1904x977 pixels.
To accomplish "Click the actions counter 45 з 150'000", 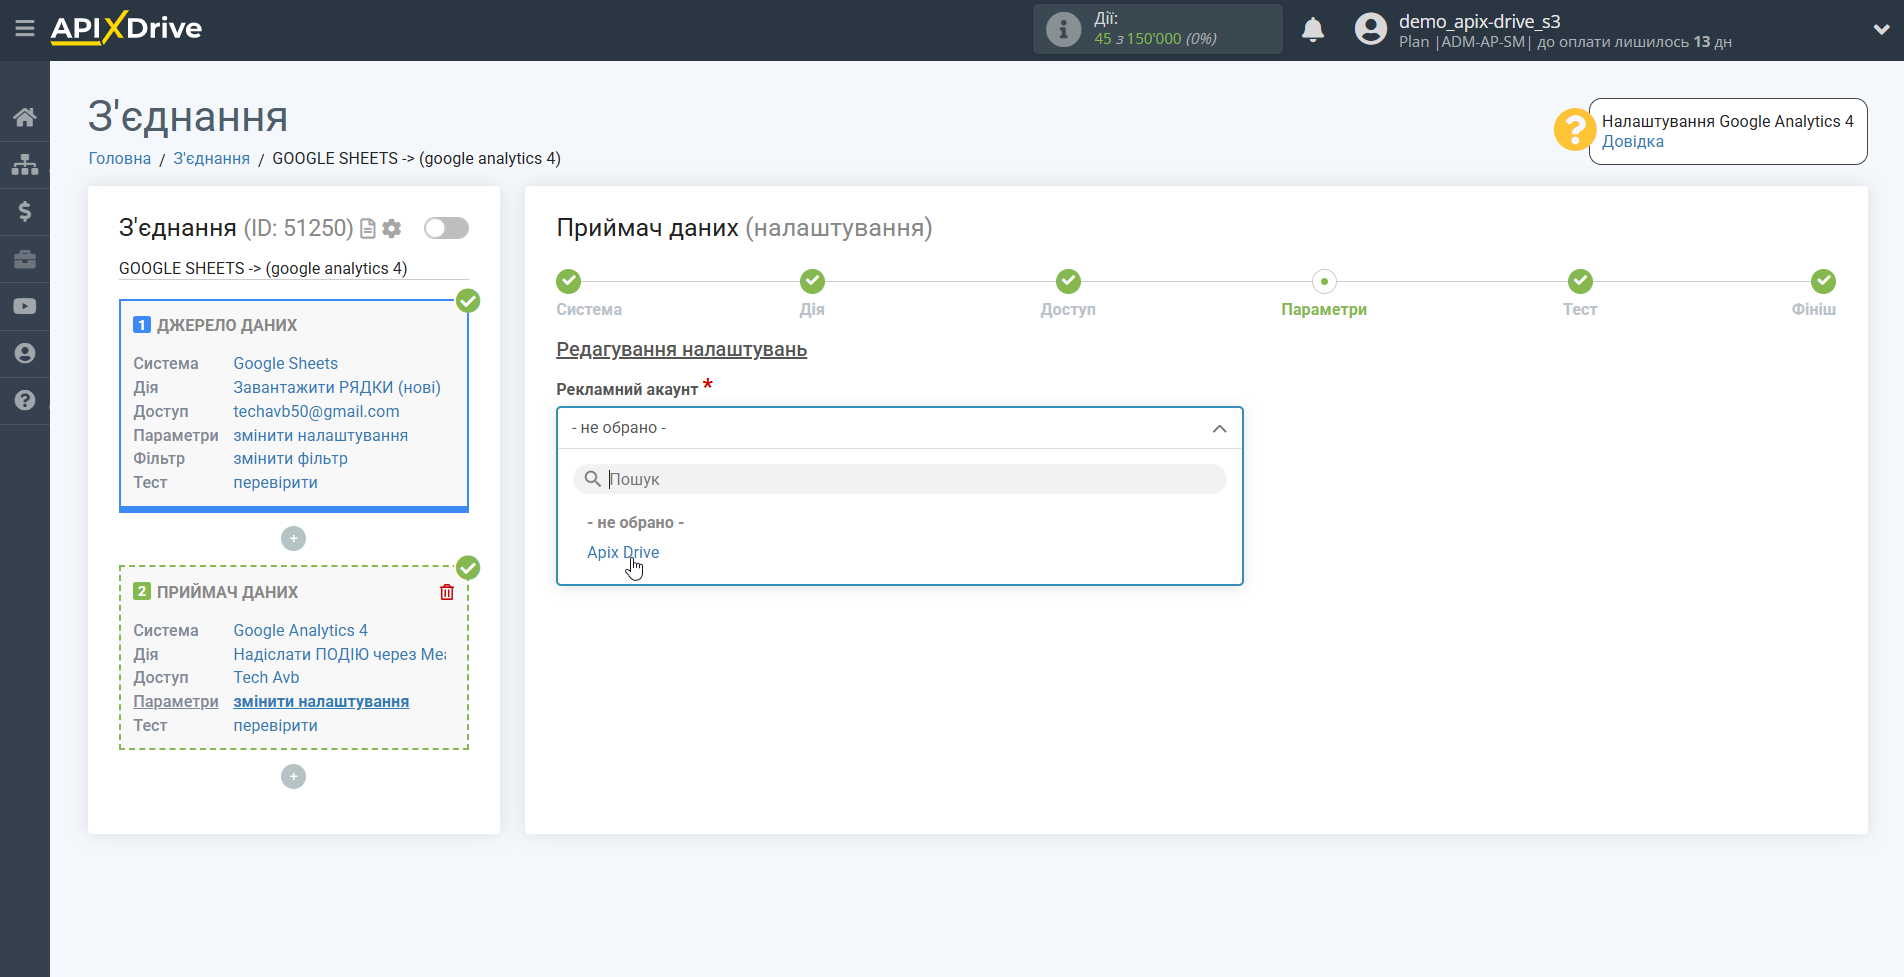I will point(1155,39).
